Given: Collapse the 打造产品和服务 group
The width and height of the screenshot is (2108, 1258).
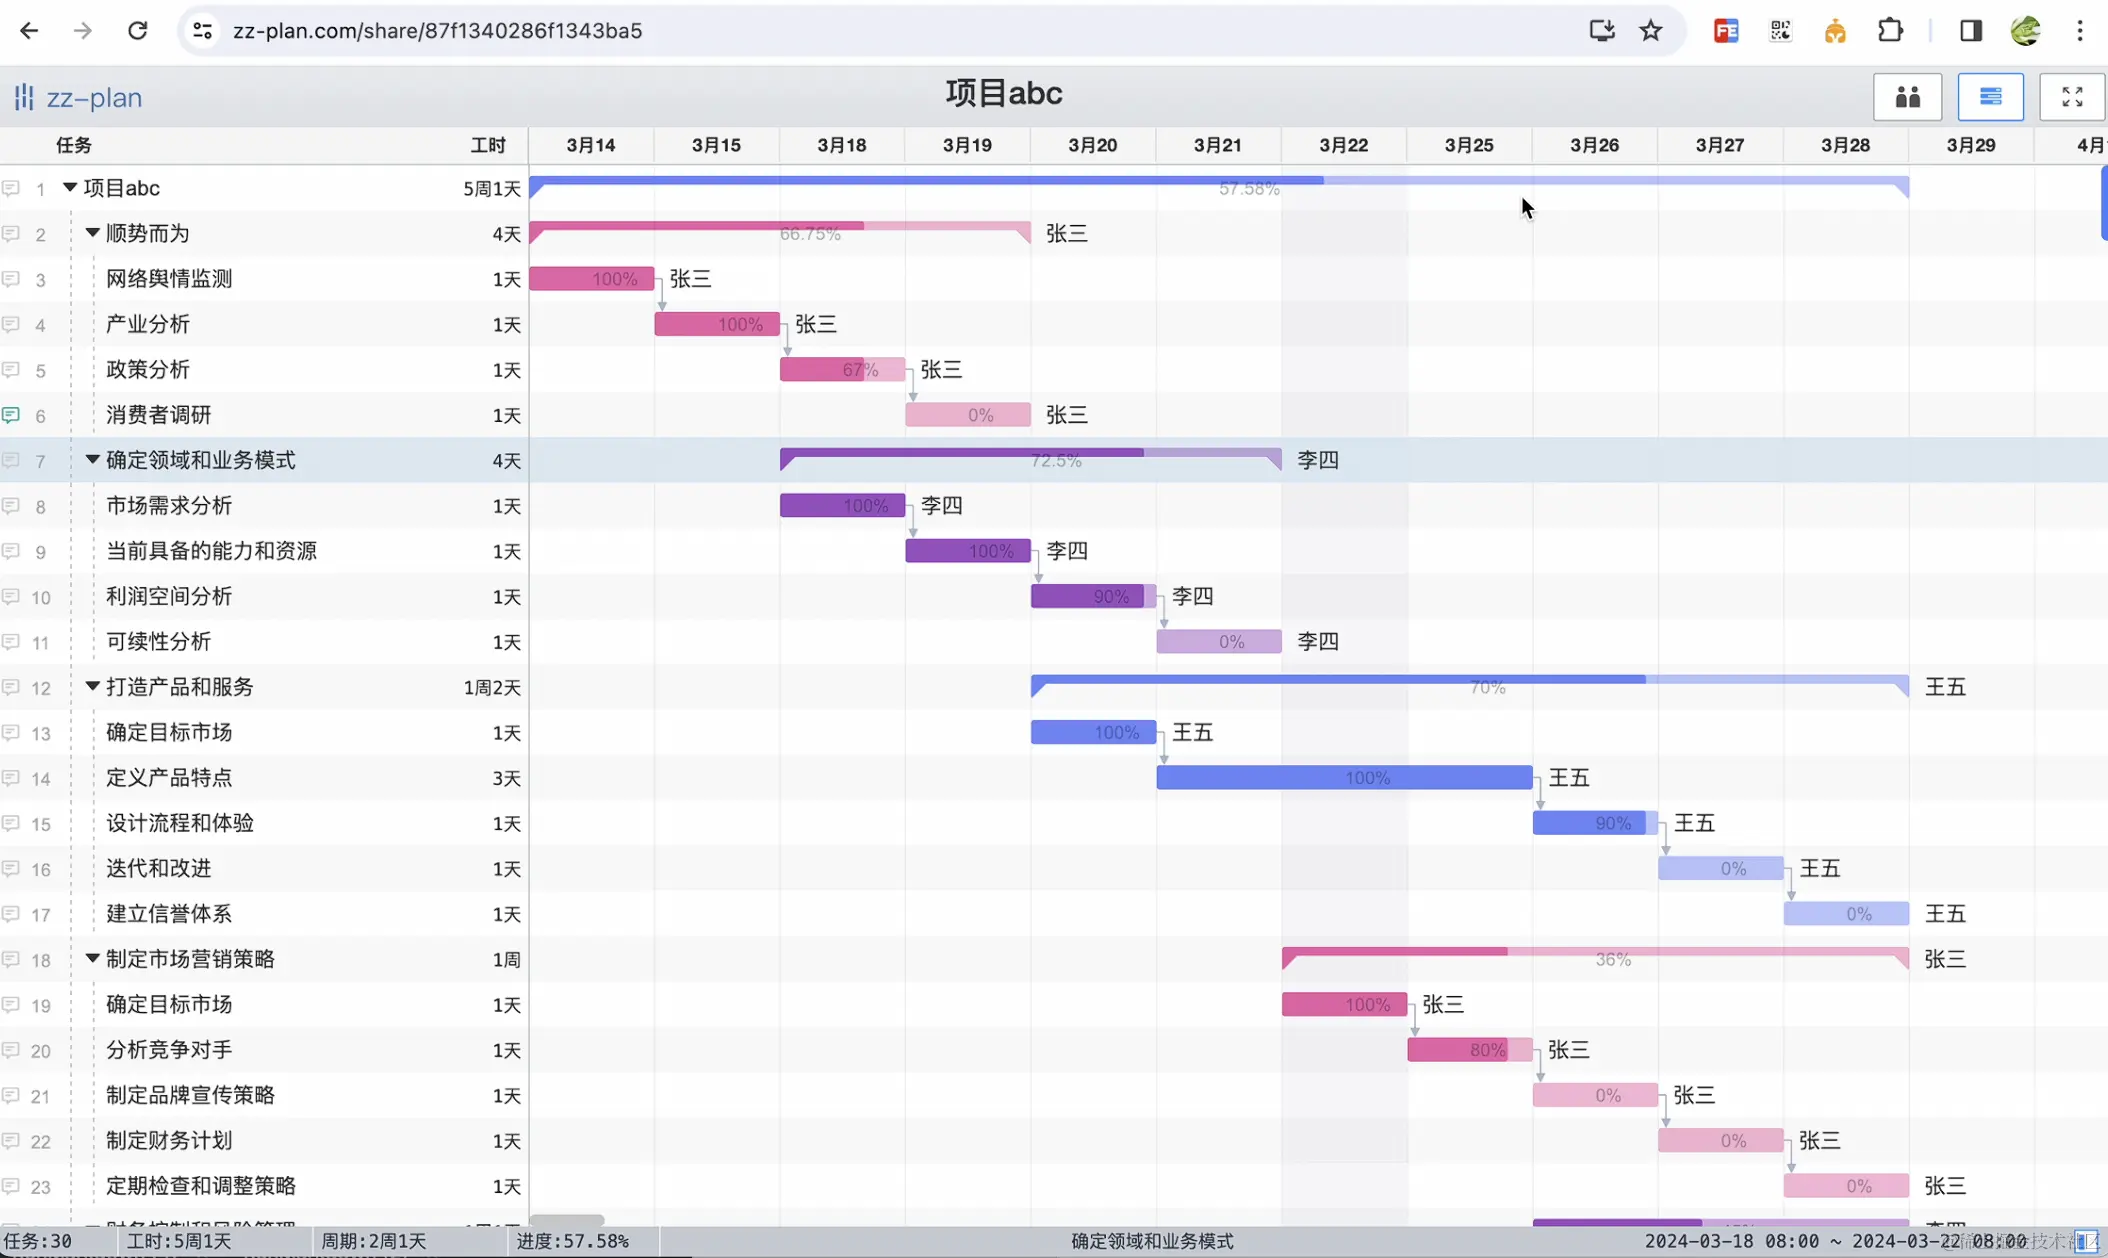Looking at the screenshot, I should (92, 687).
